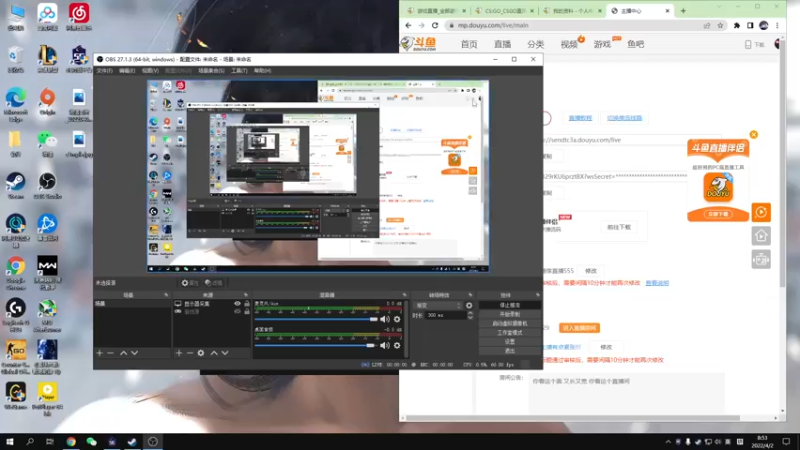Viewport: 800px width, 450px height.
Task: Open the Chrome three-dot menu
Action: (777, 25)
